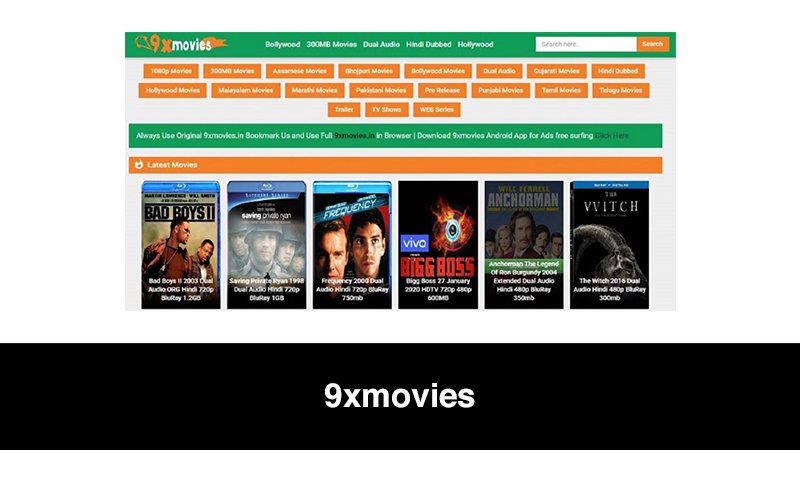
Task: Choose the Gujarati Movies category button
Action: point(557,71)
